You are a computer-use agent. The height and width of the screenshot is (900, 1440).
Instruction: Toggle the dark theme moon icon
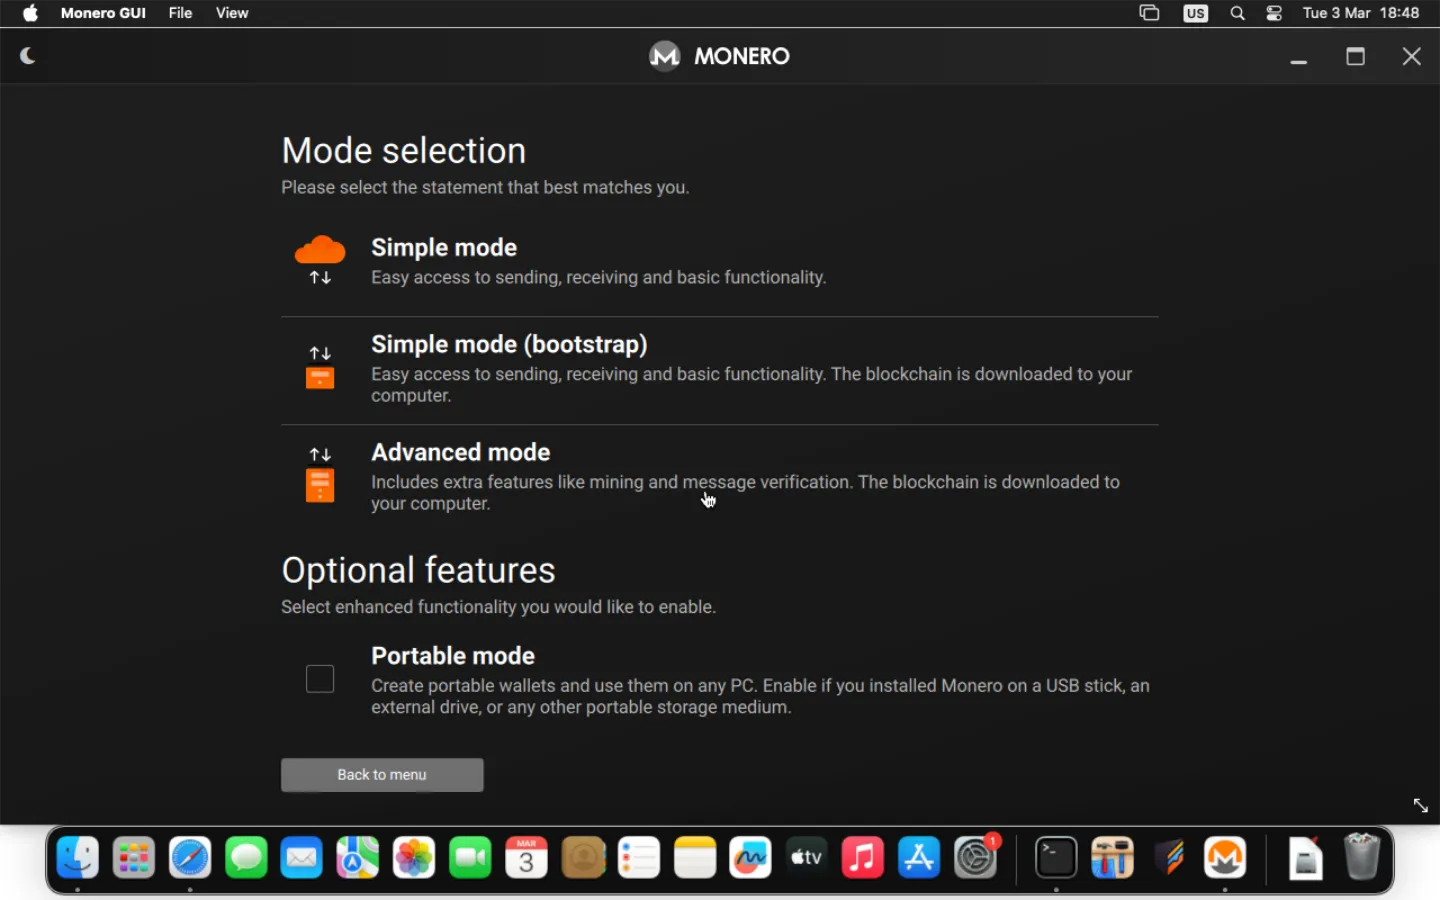pyautogui.click(x=28, y=56)
